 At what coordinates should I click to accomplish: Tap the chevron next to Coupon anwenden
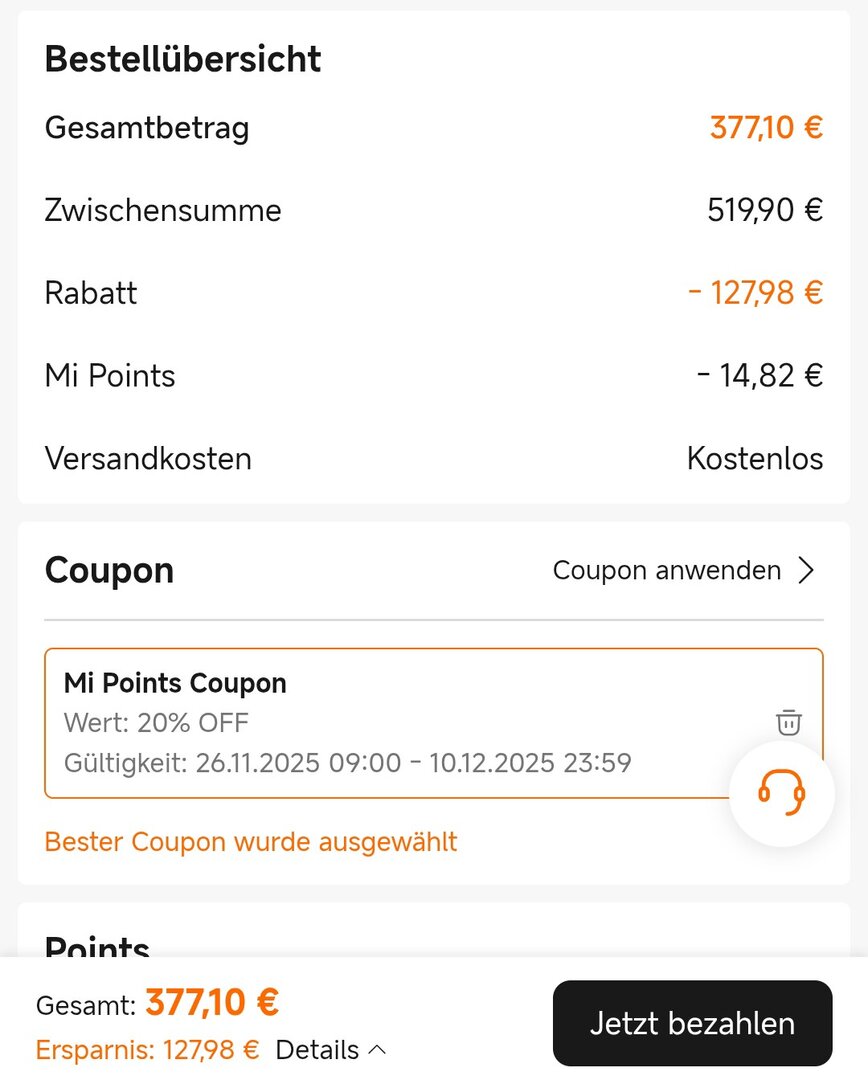[807, 570]
